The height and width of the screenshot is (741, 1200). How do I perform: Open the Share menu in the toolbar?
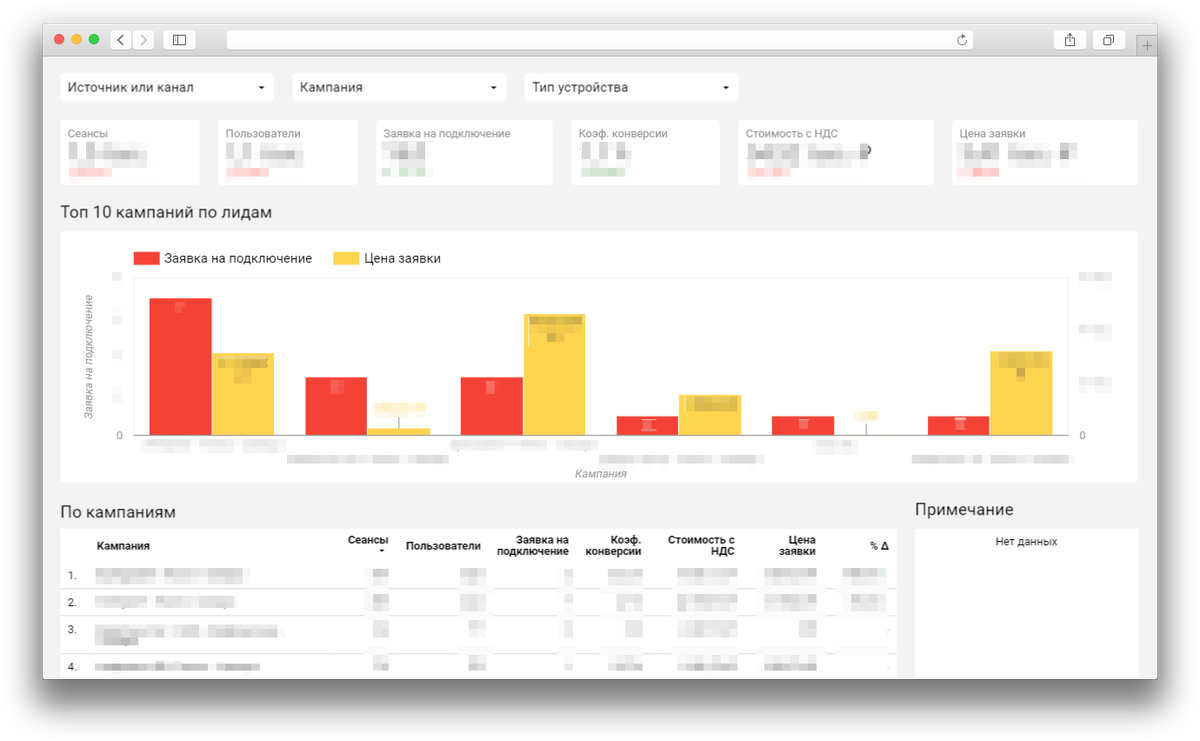click(x=1069, y=39)
